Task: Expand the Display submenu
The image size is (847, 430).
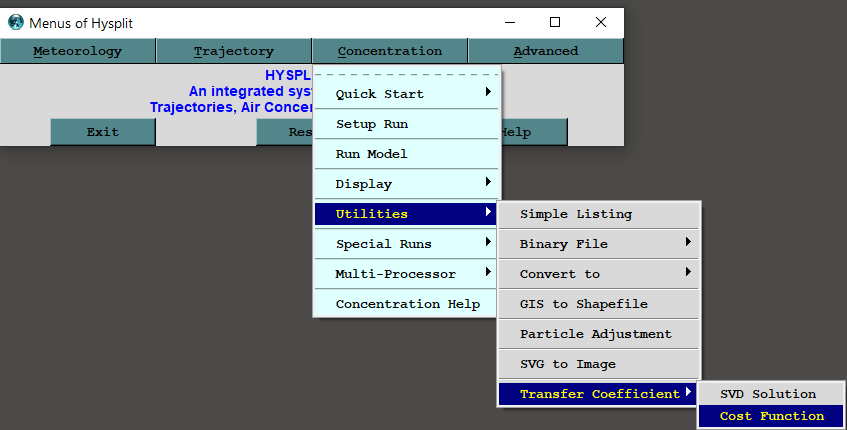Action: [x=406, y=184]
